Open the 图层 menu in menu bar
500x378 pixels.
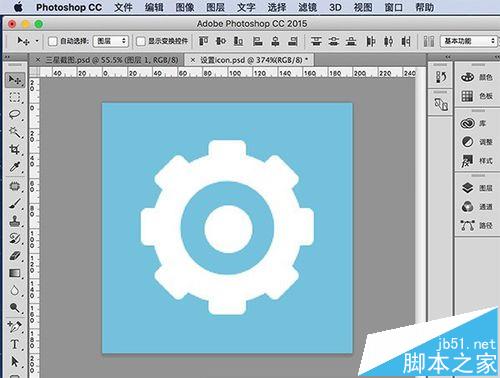[215, 7]
